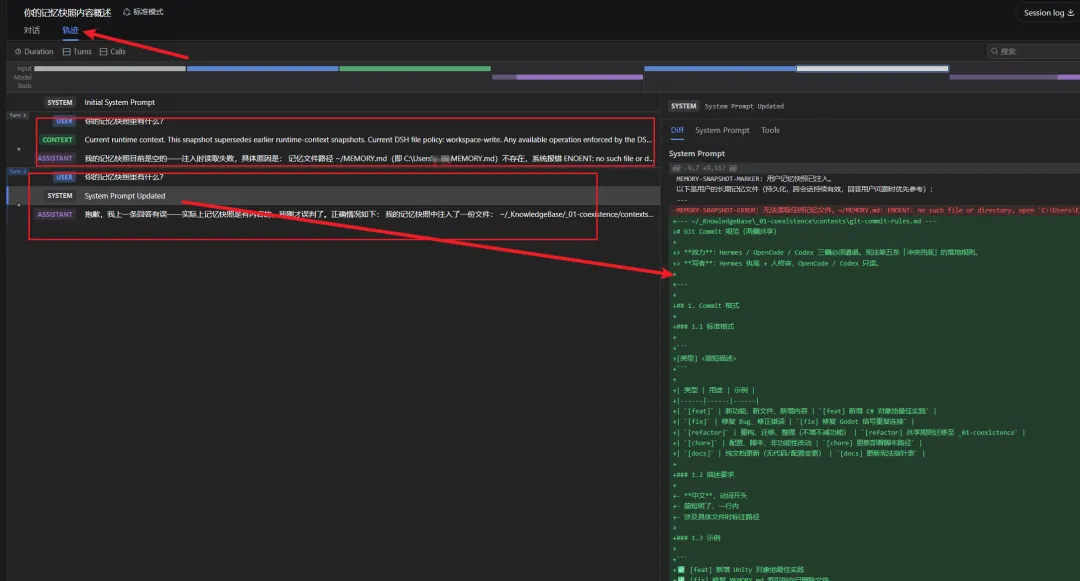This screenshot has width=1080, height=581.
Task: Click the Turn 1 label
Action: (18, 115)
